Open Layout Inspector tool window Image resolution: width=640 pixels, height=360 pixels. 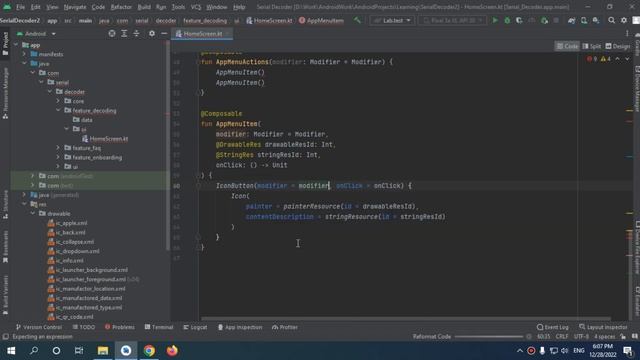coord(603,327)
